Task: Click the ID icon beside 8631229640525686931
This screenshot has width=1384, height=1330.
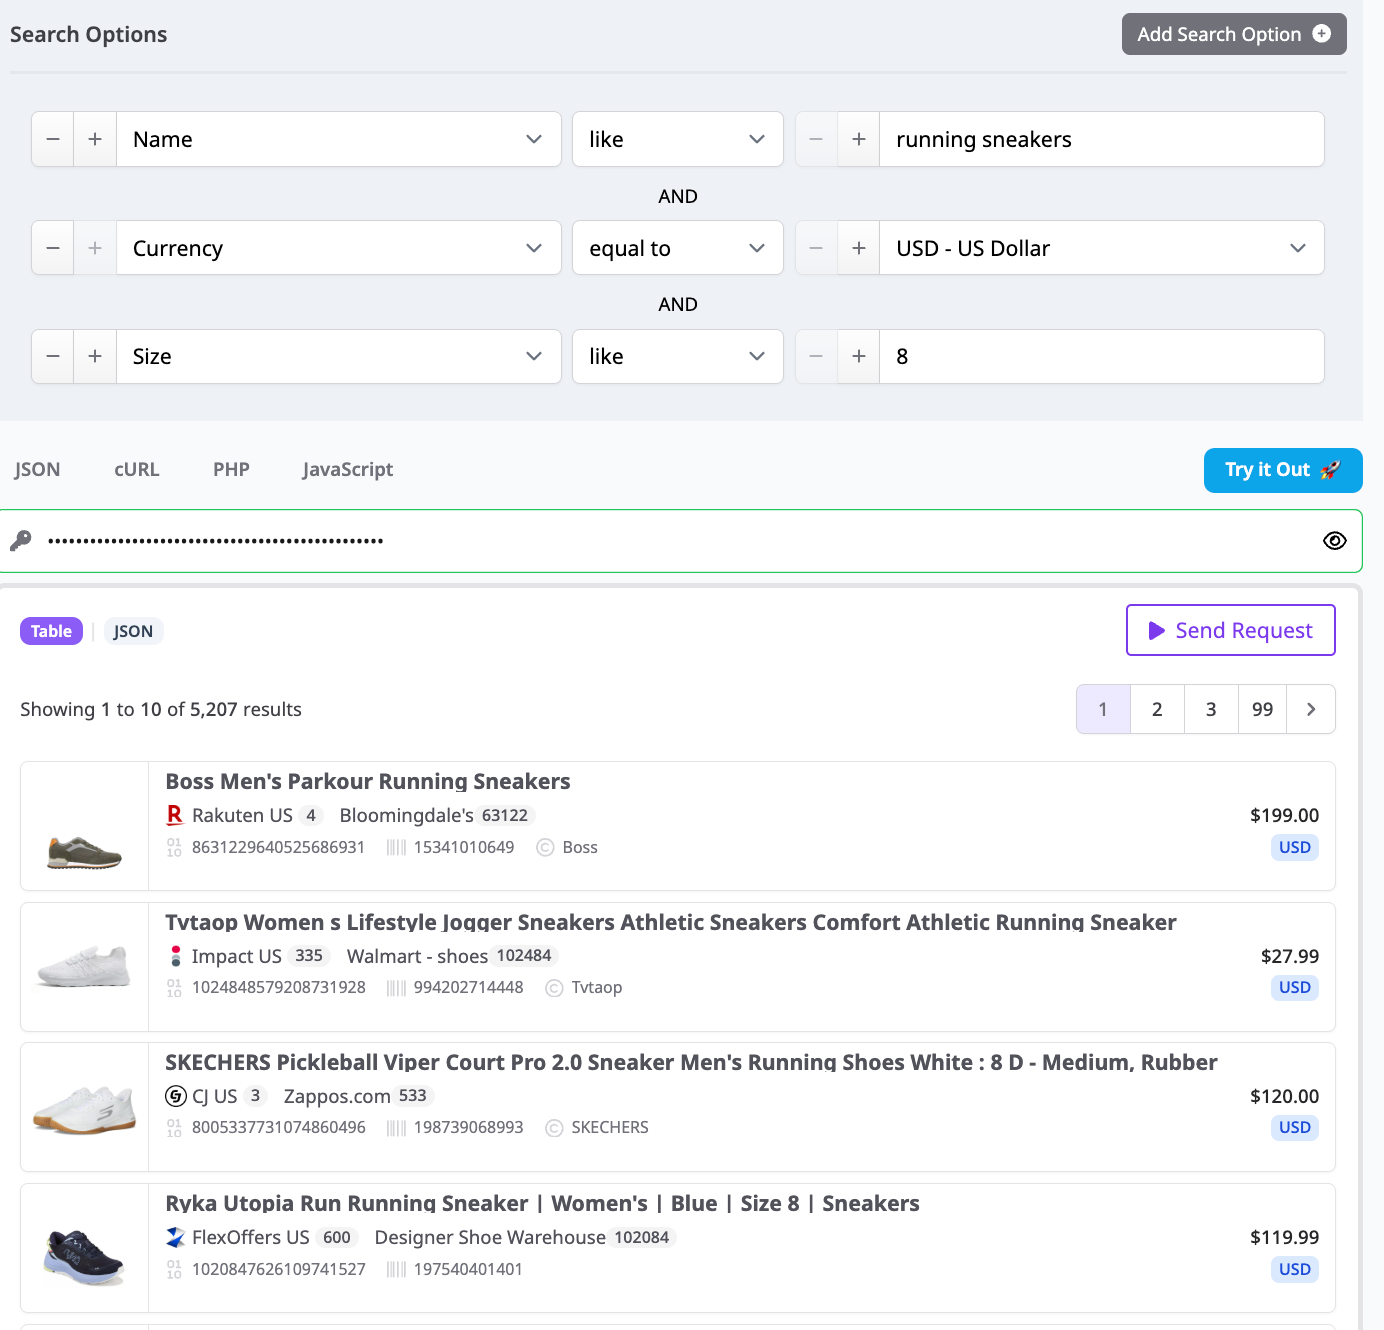Action: 174,847
